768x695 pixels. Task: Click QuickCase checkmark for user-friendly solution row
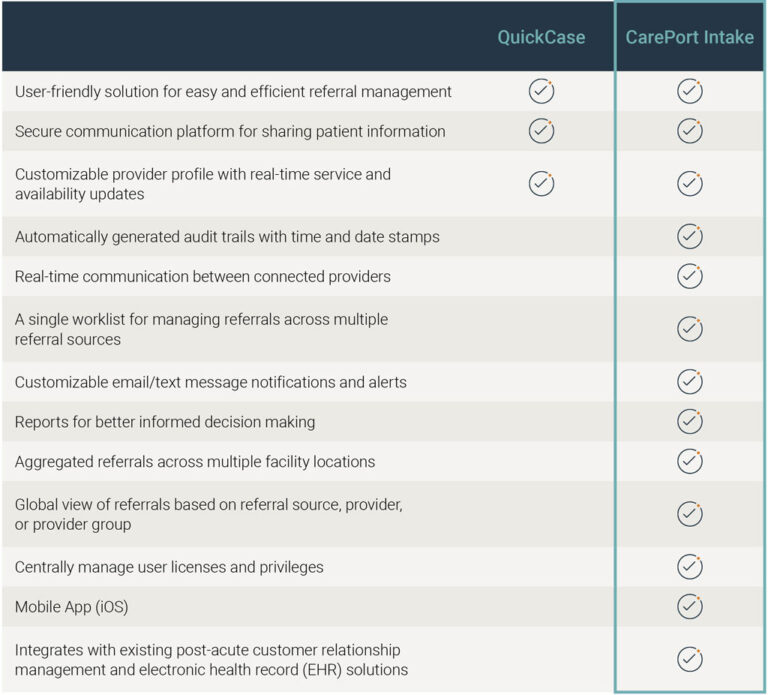(541, 91)
